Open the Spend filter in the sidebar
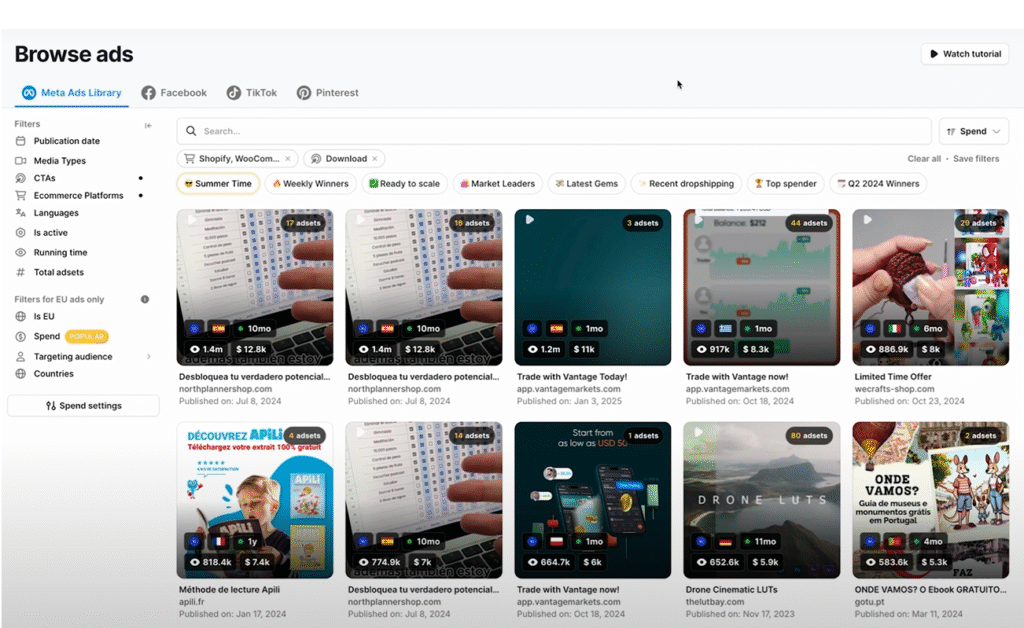Image resolution: width=1024 pixels, height=628 pixels. pos(46,336)
